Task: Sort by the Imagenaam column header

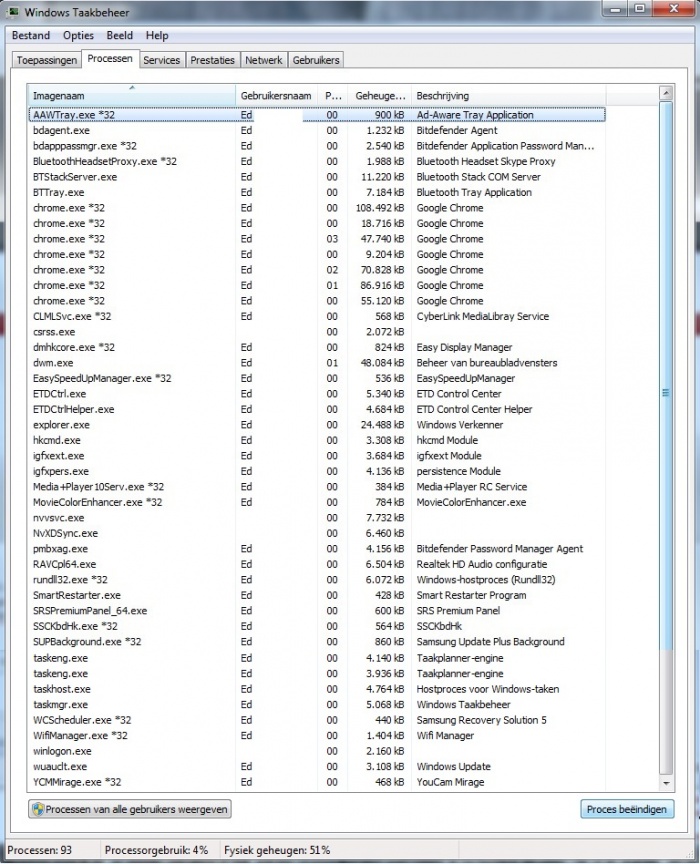Action: (x=131, y=95)
